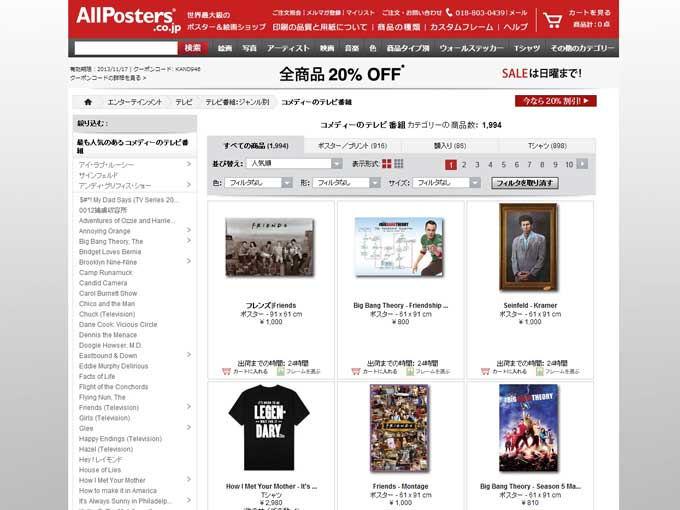Go to next results page arrow
The image size is (680, 510).
click(582, 164)
